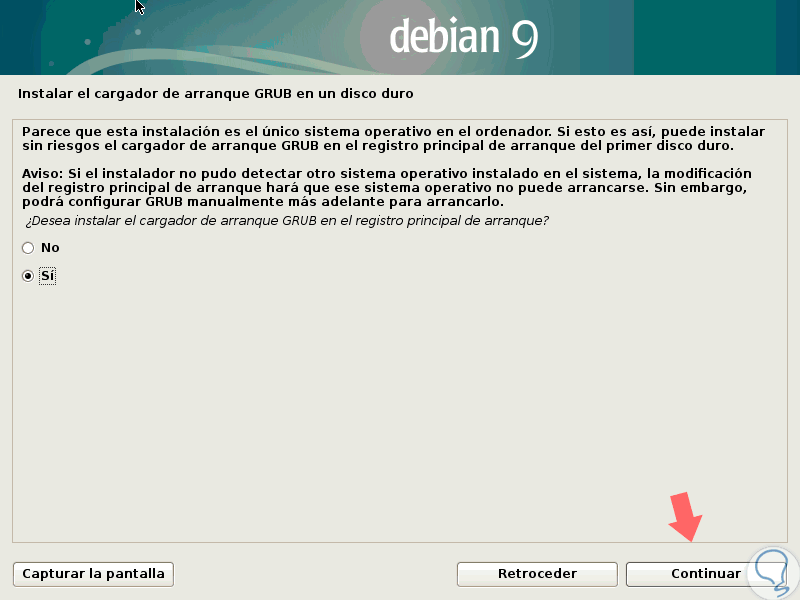This screenshot has height=600, width=800.
Task: Choose the "Sí" radio option
Action: tap(28, 276)
